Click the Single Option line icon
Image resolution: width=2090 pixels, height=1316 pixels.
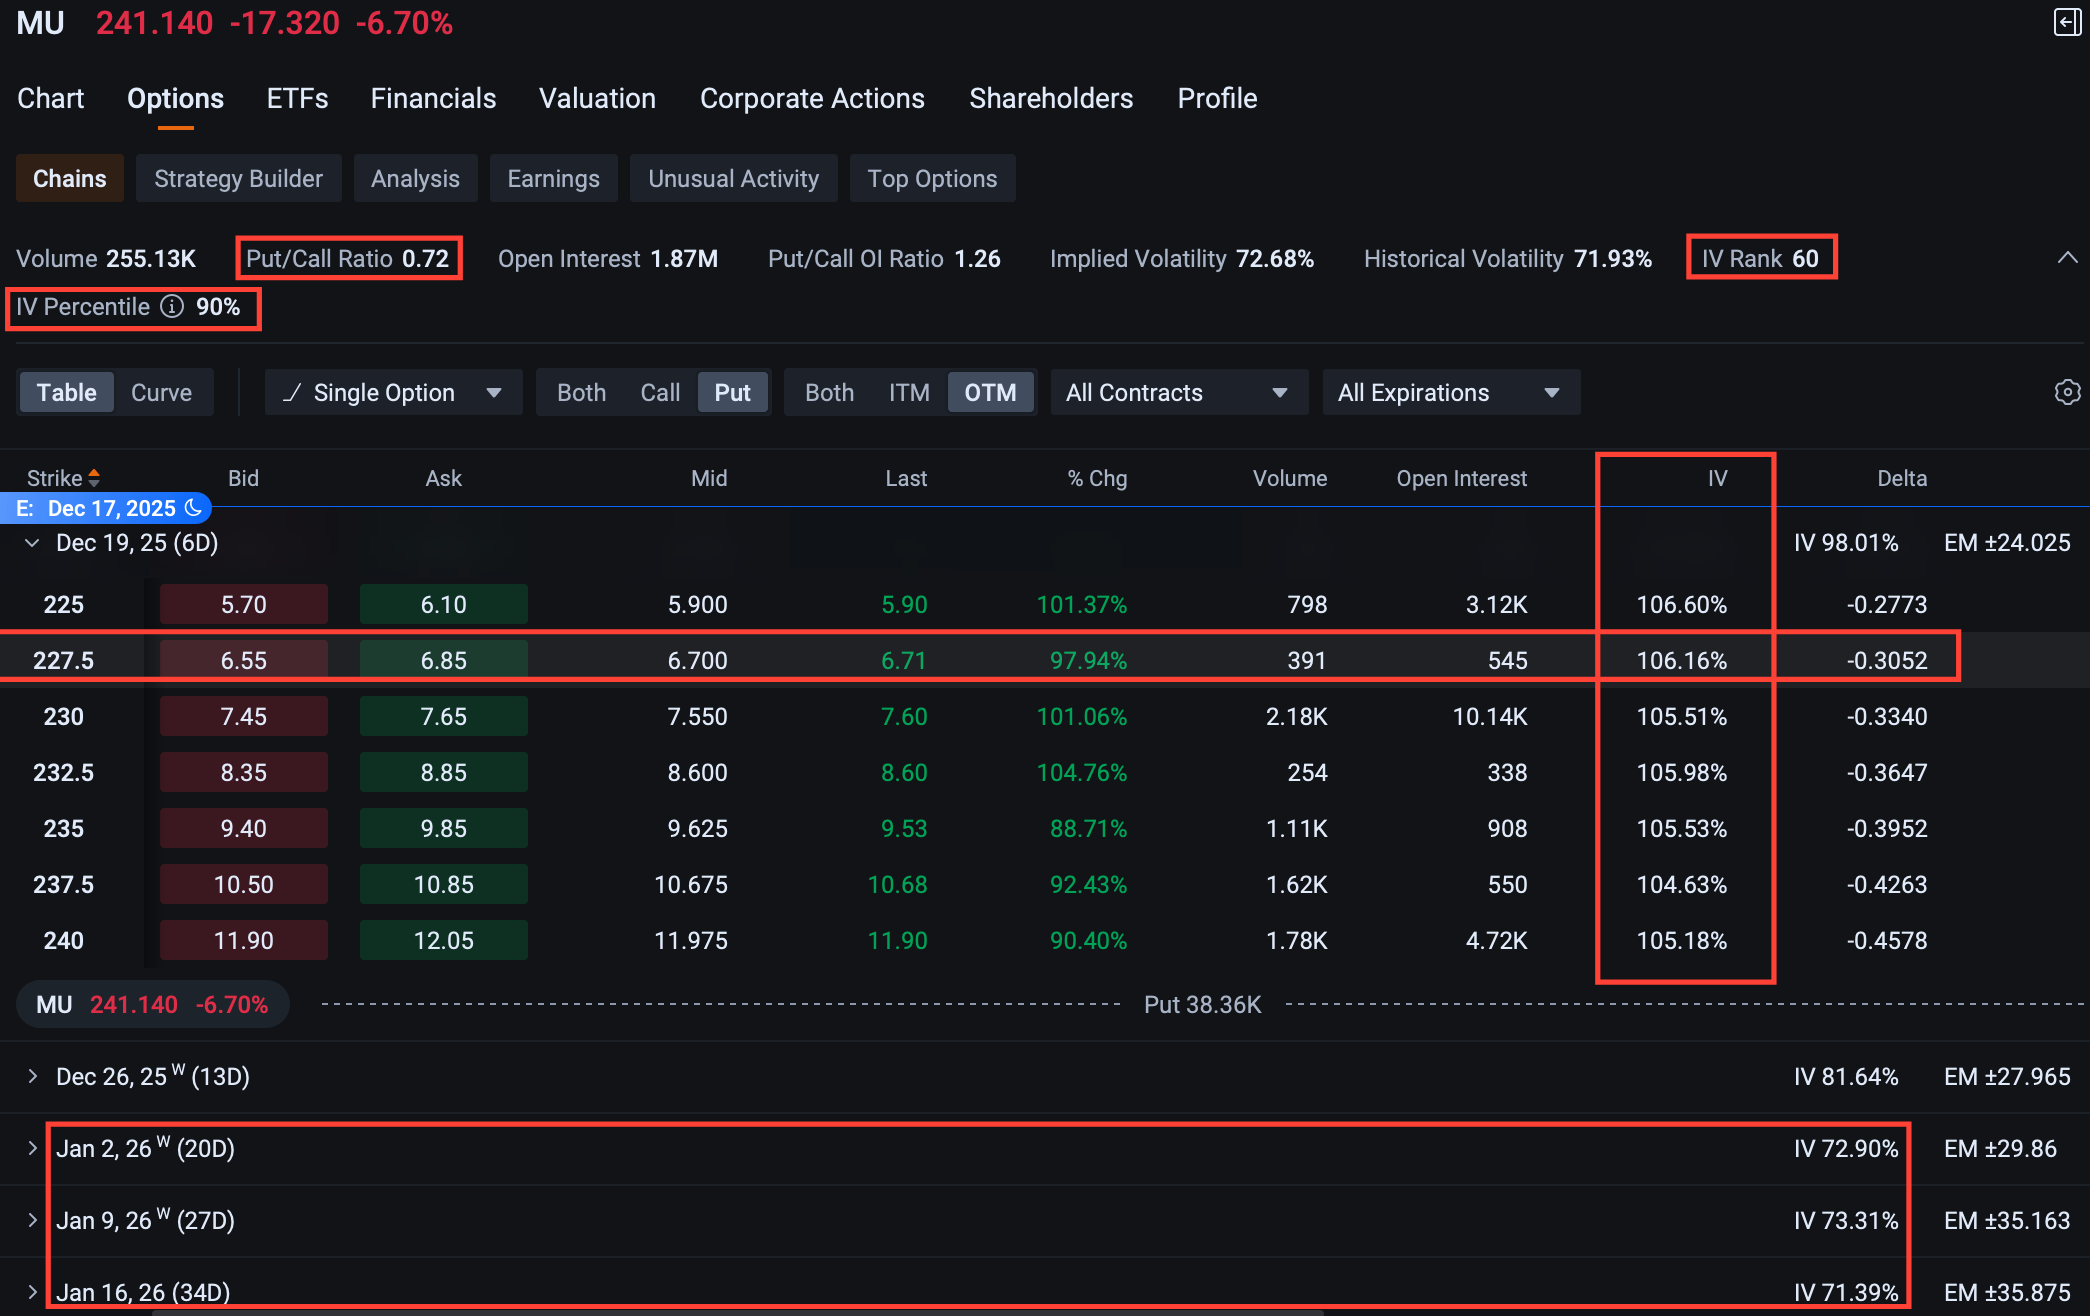[x=292, y=393]
